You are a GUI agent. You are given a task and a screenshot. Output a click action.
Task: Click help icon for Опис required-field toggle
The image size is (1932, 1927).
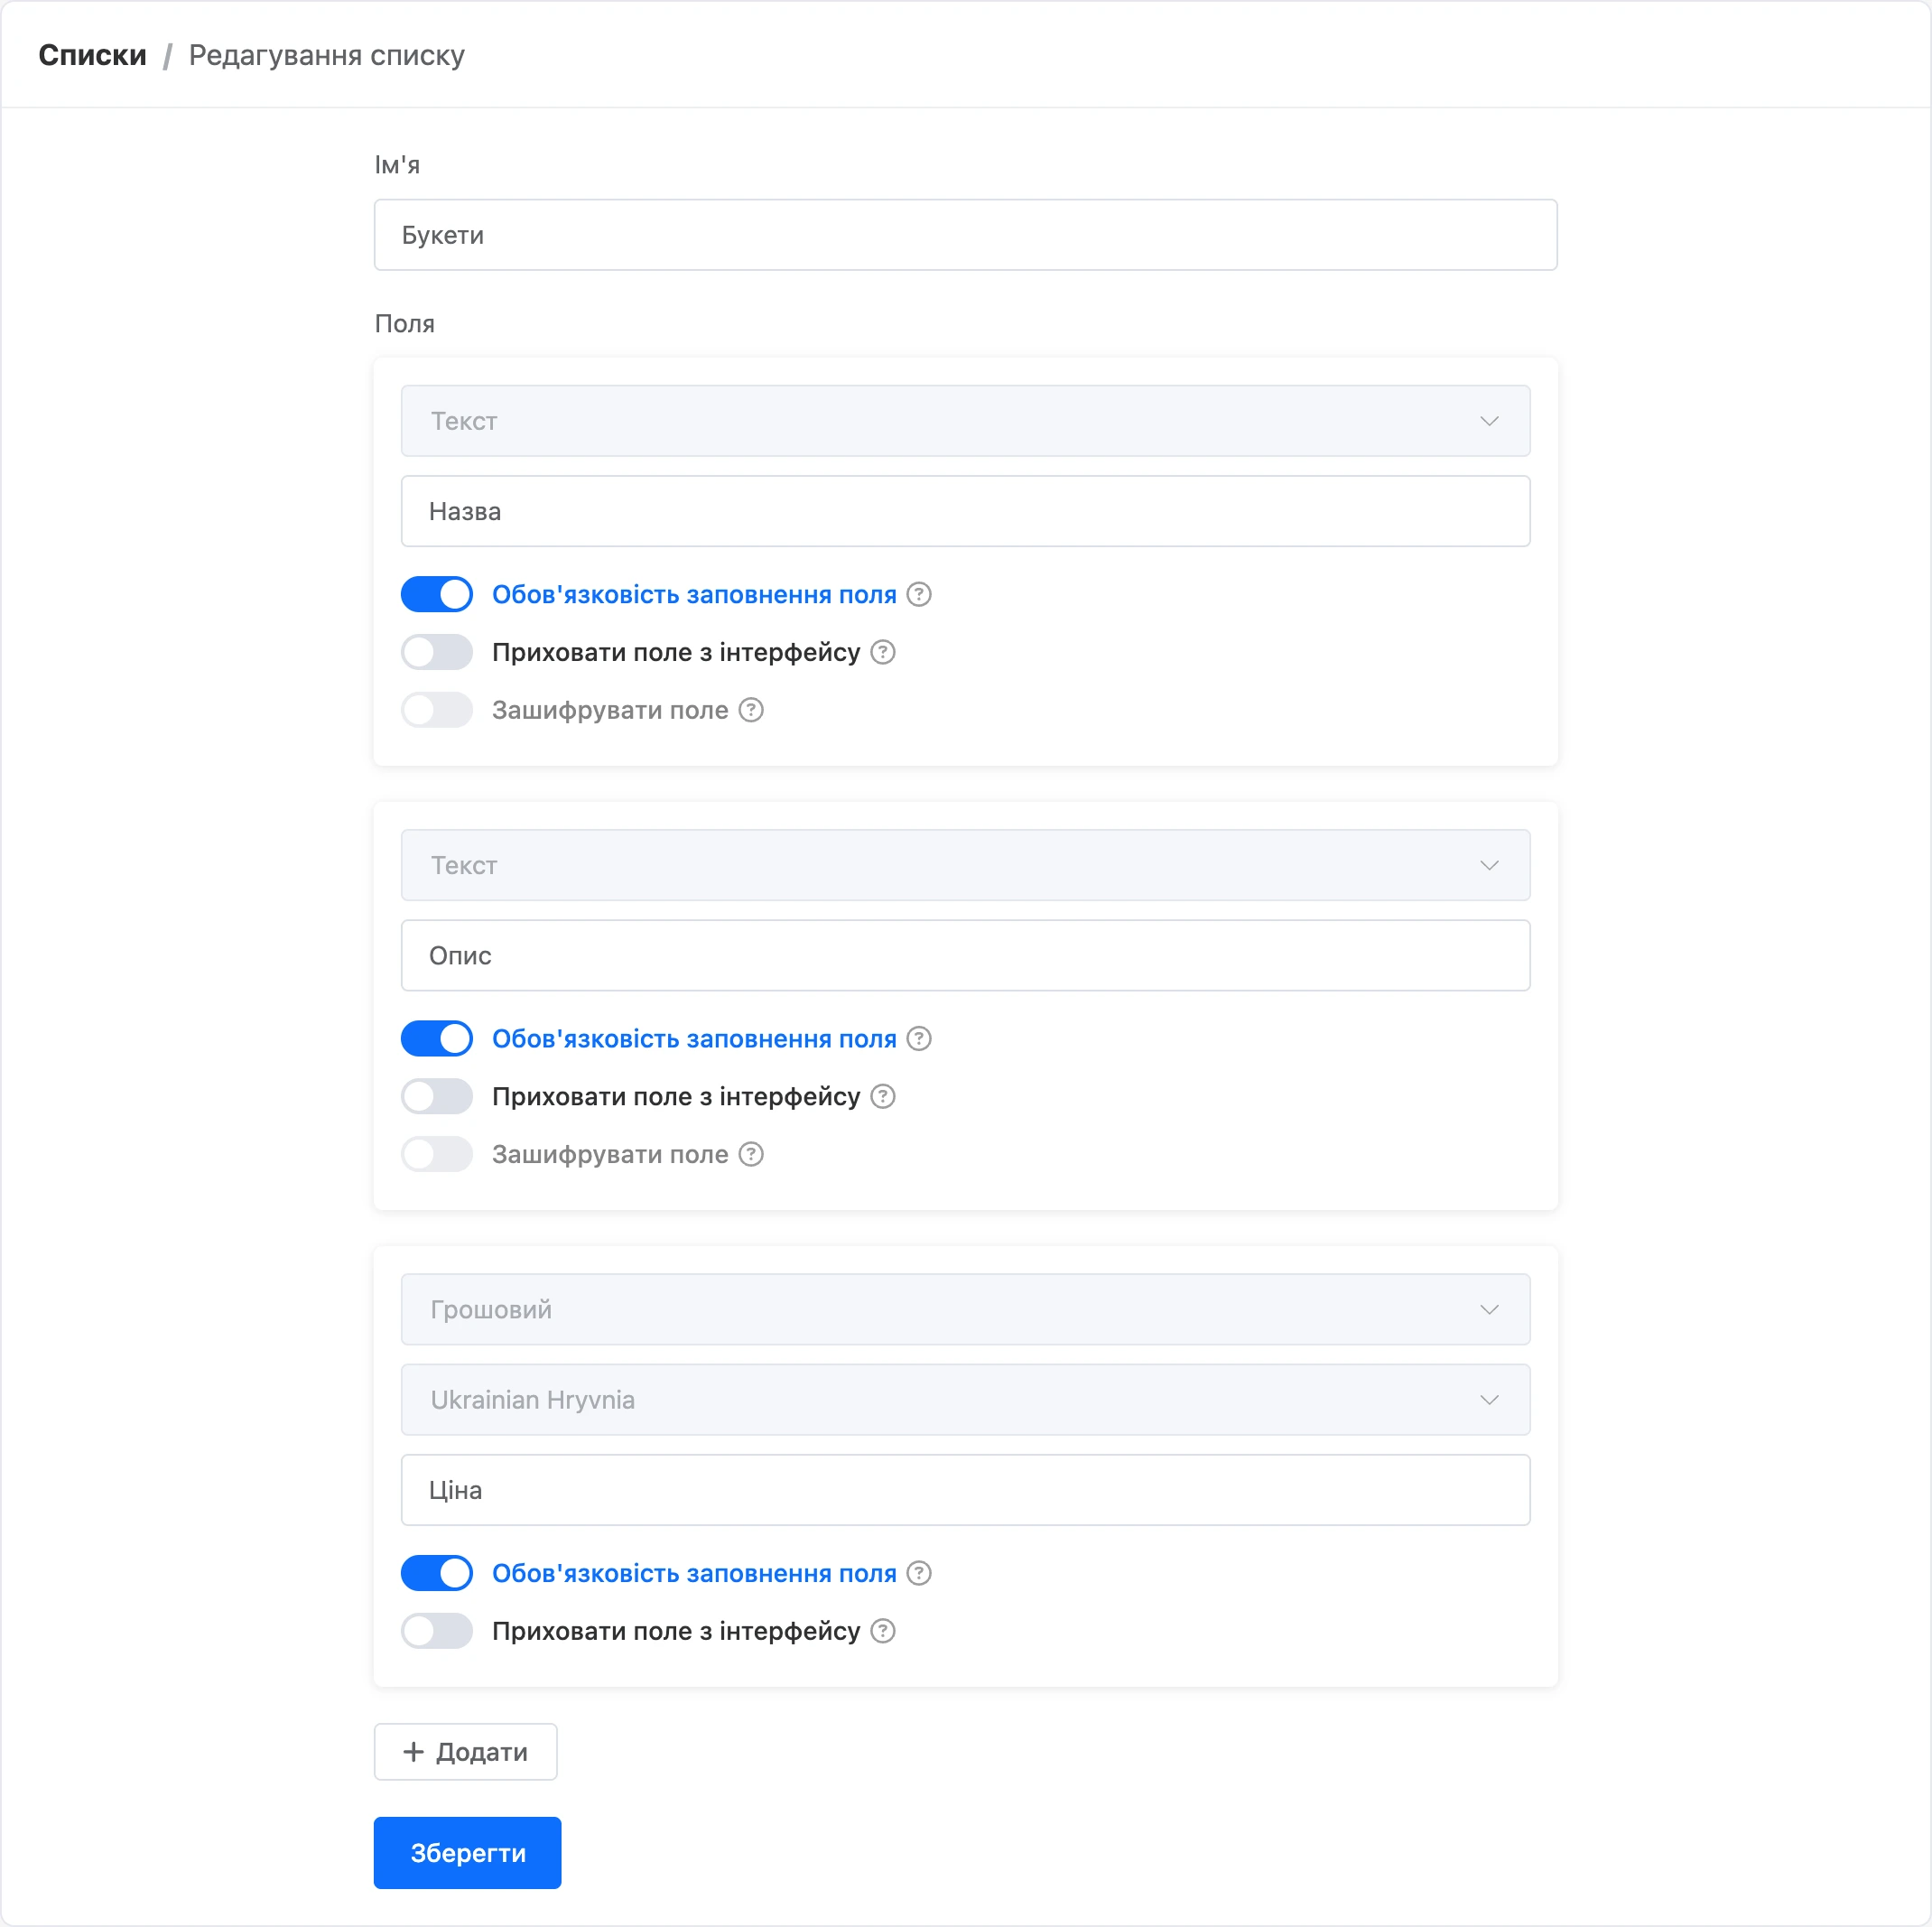click(919, 1039)
